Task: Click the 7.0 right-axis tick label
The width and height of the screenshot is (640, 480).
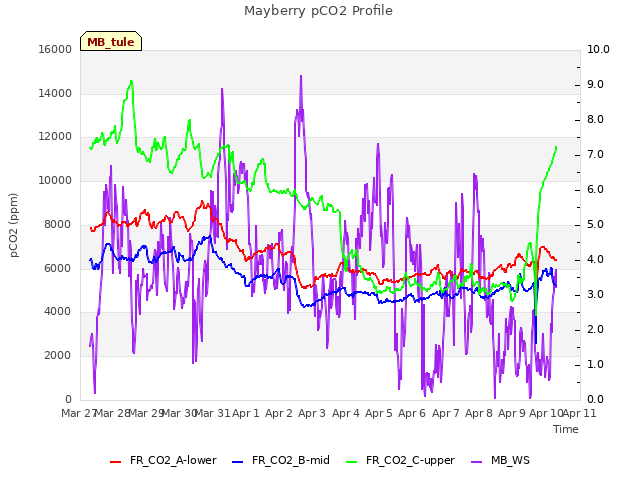Action: click(596, 155)
